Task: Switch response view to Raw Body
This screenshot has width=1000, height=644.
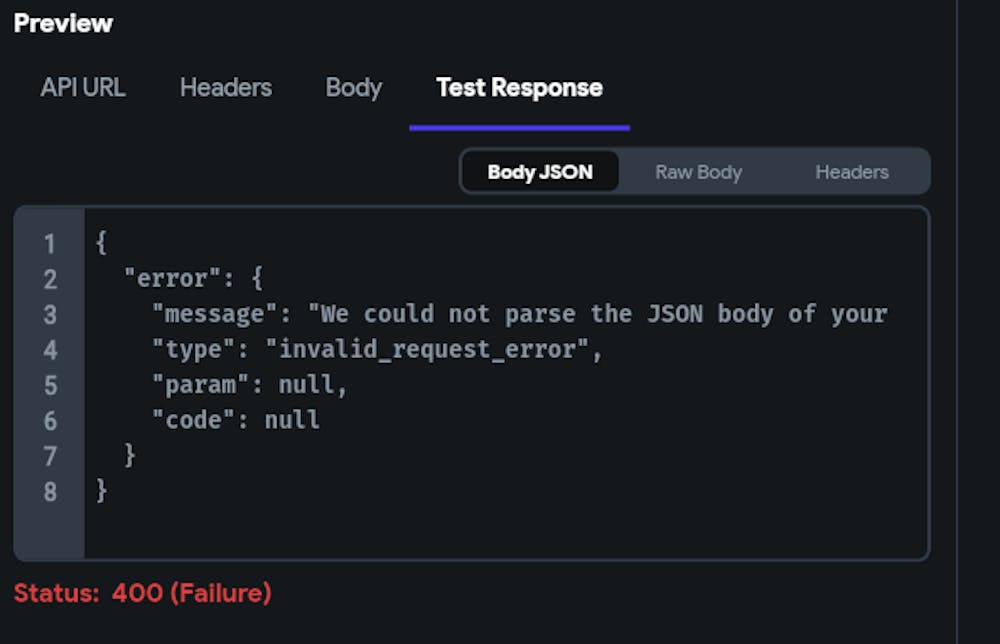Action: (698, 172)
